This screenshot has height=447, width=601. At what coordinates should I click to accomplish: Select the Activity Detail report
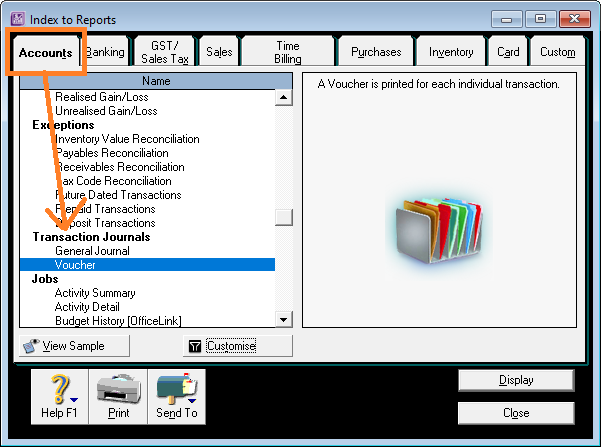87,307
